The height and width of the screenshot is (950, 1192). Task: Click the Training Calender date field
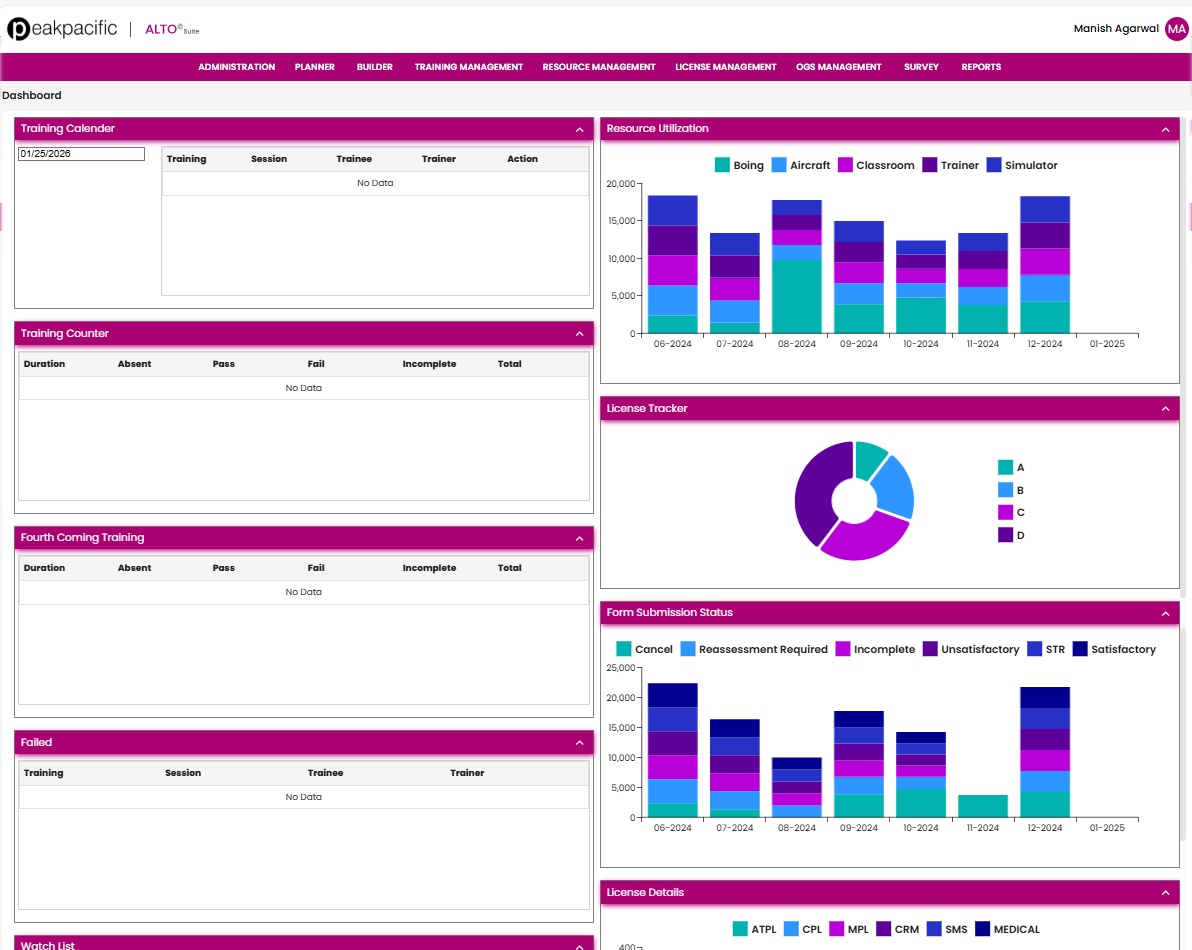(x=81, y=154)
